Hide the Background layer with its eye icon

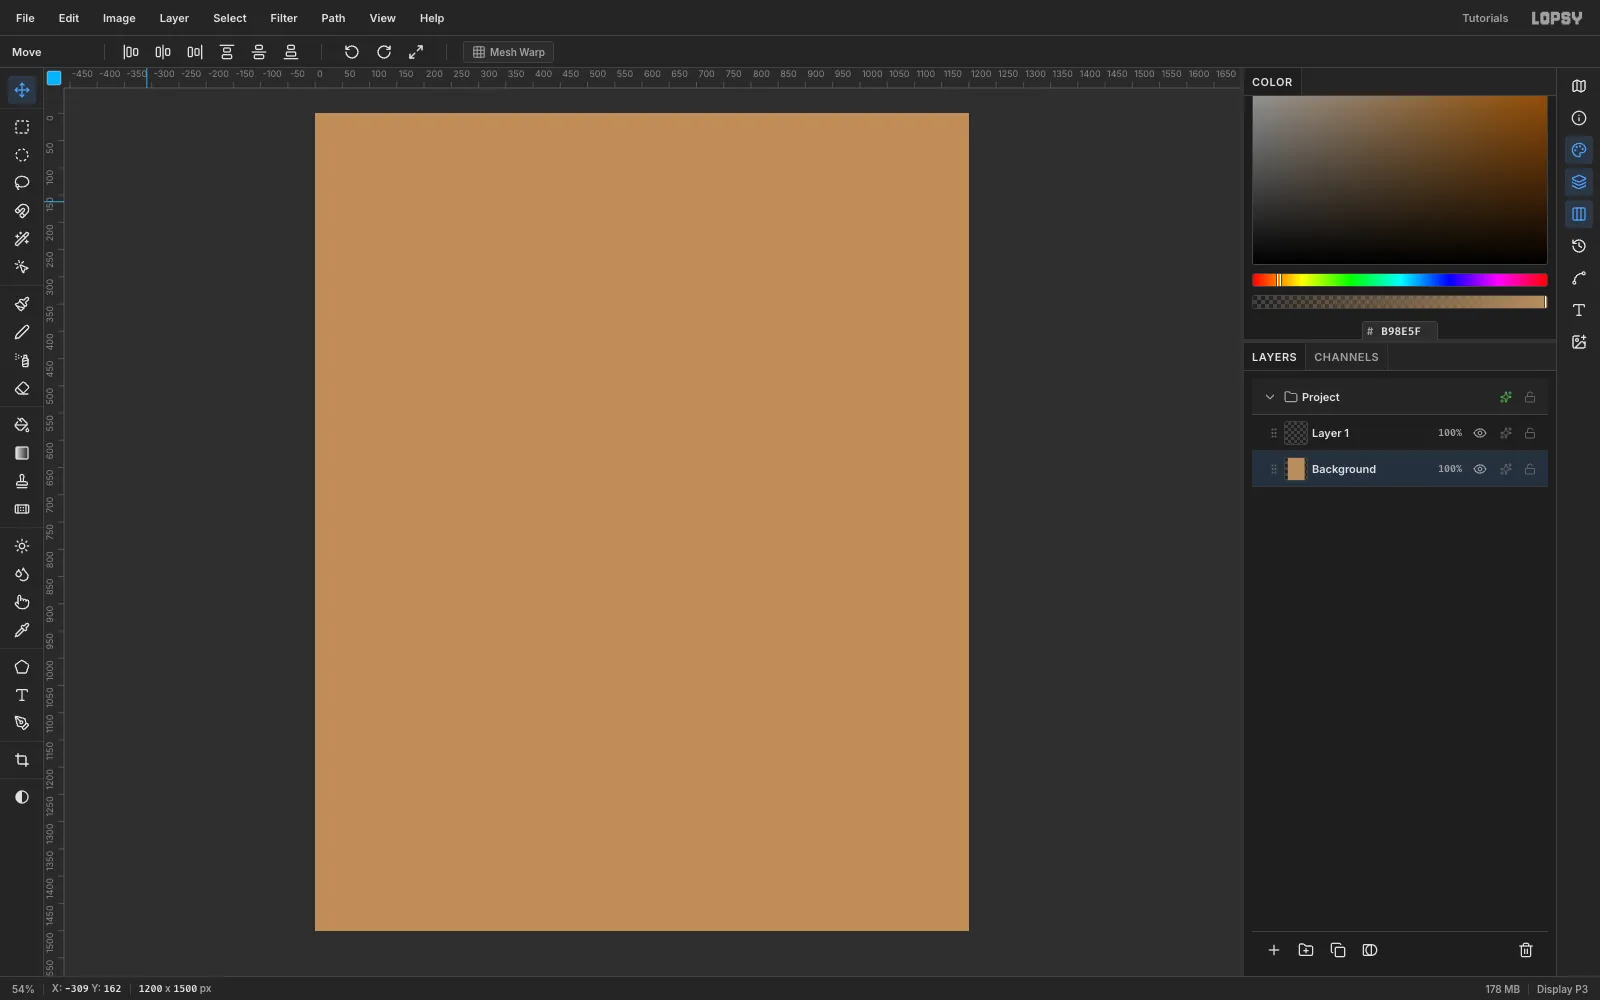tap(1480, 469)
